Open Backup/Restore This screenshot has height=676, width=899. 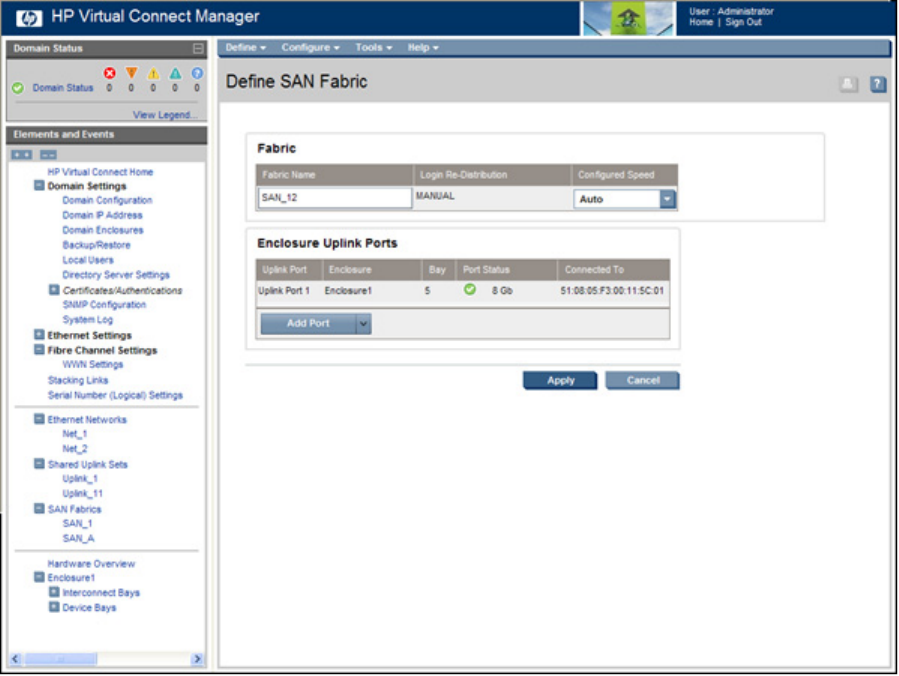click(x=96, y=245)
